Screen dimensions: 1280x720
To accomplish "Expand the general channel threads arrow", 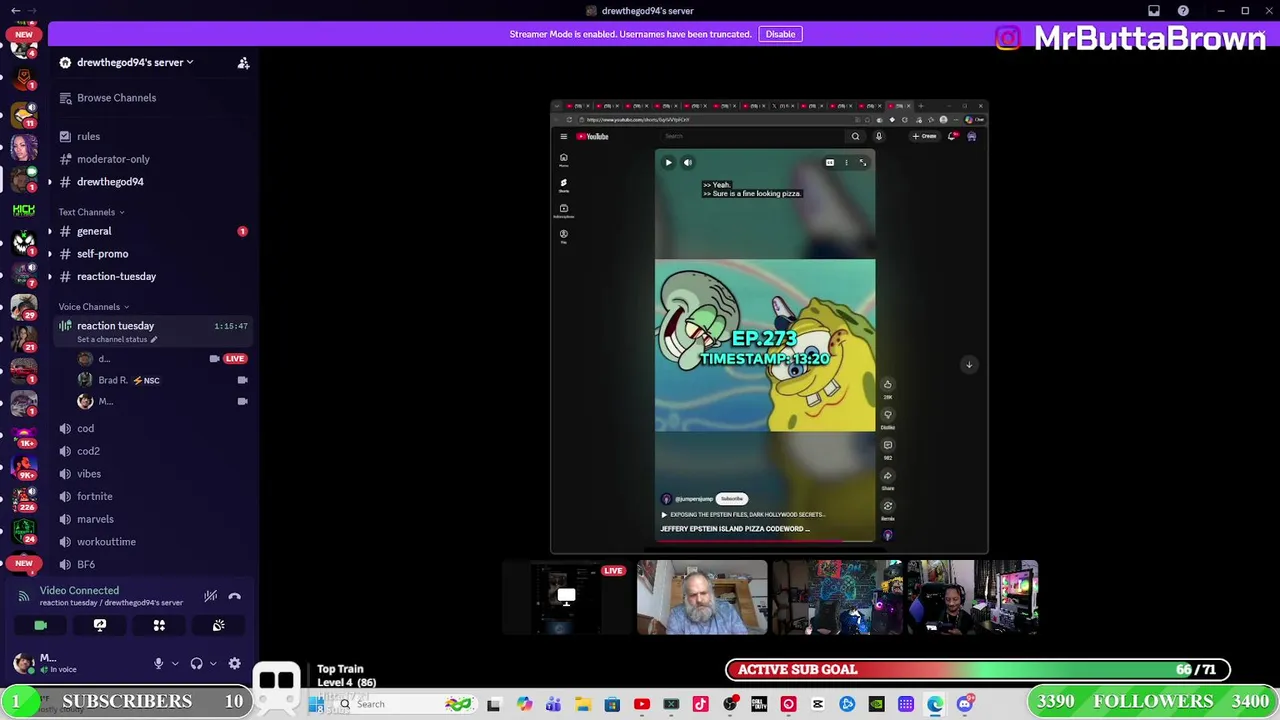I will pyautogui.click(x=50, y=231).
